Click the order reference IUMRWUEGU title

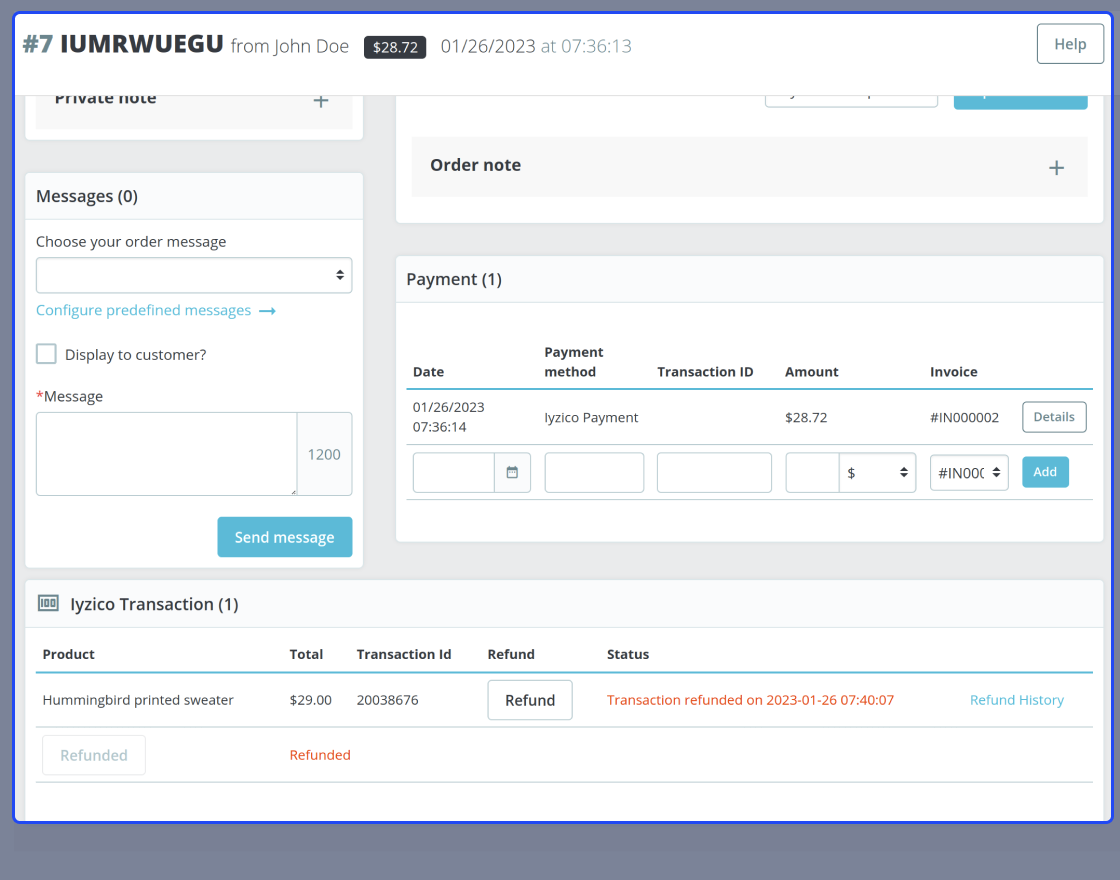(x=141, y=44)
